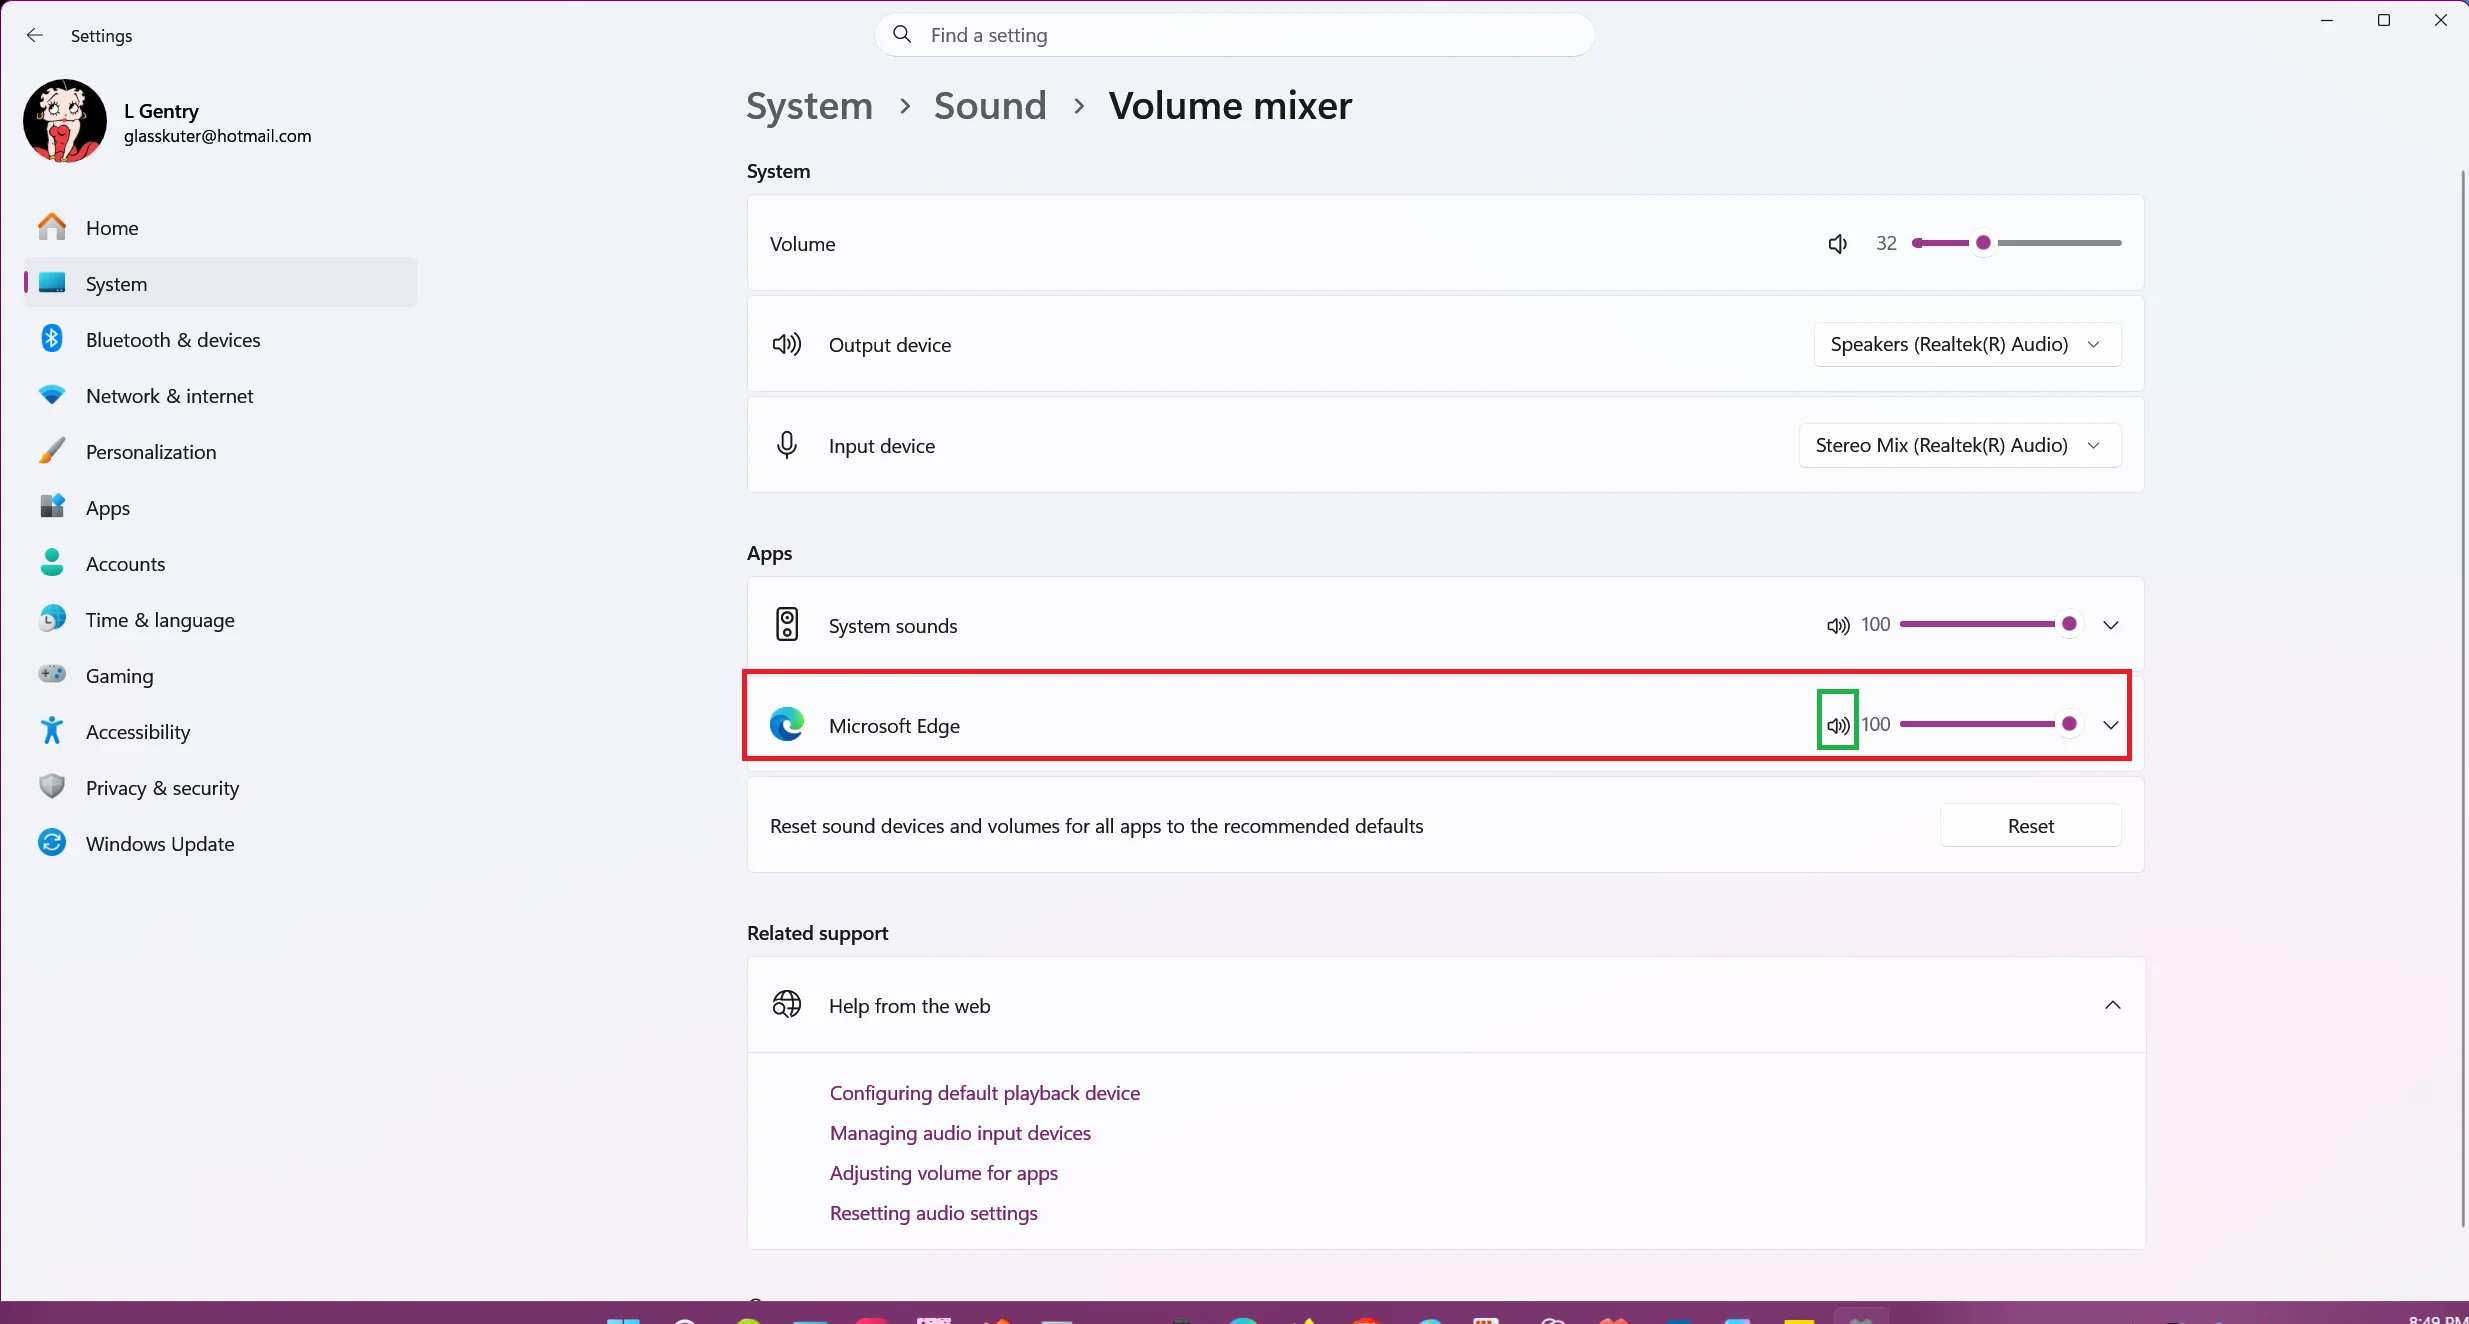Open Bluetooth & devices settings
The image size is (2469, 1324).
tap(220, 340)
